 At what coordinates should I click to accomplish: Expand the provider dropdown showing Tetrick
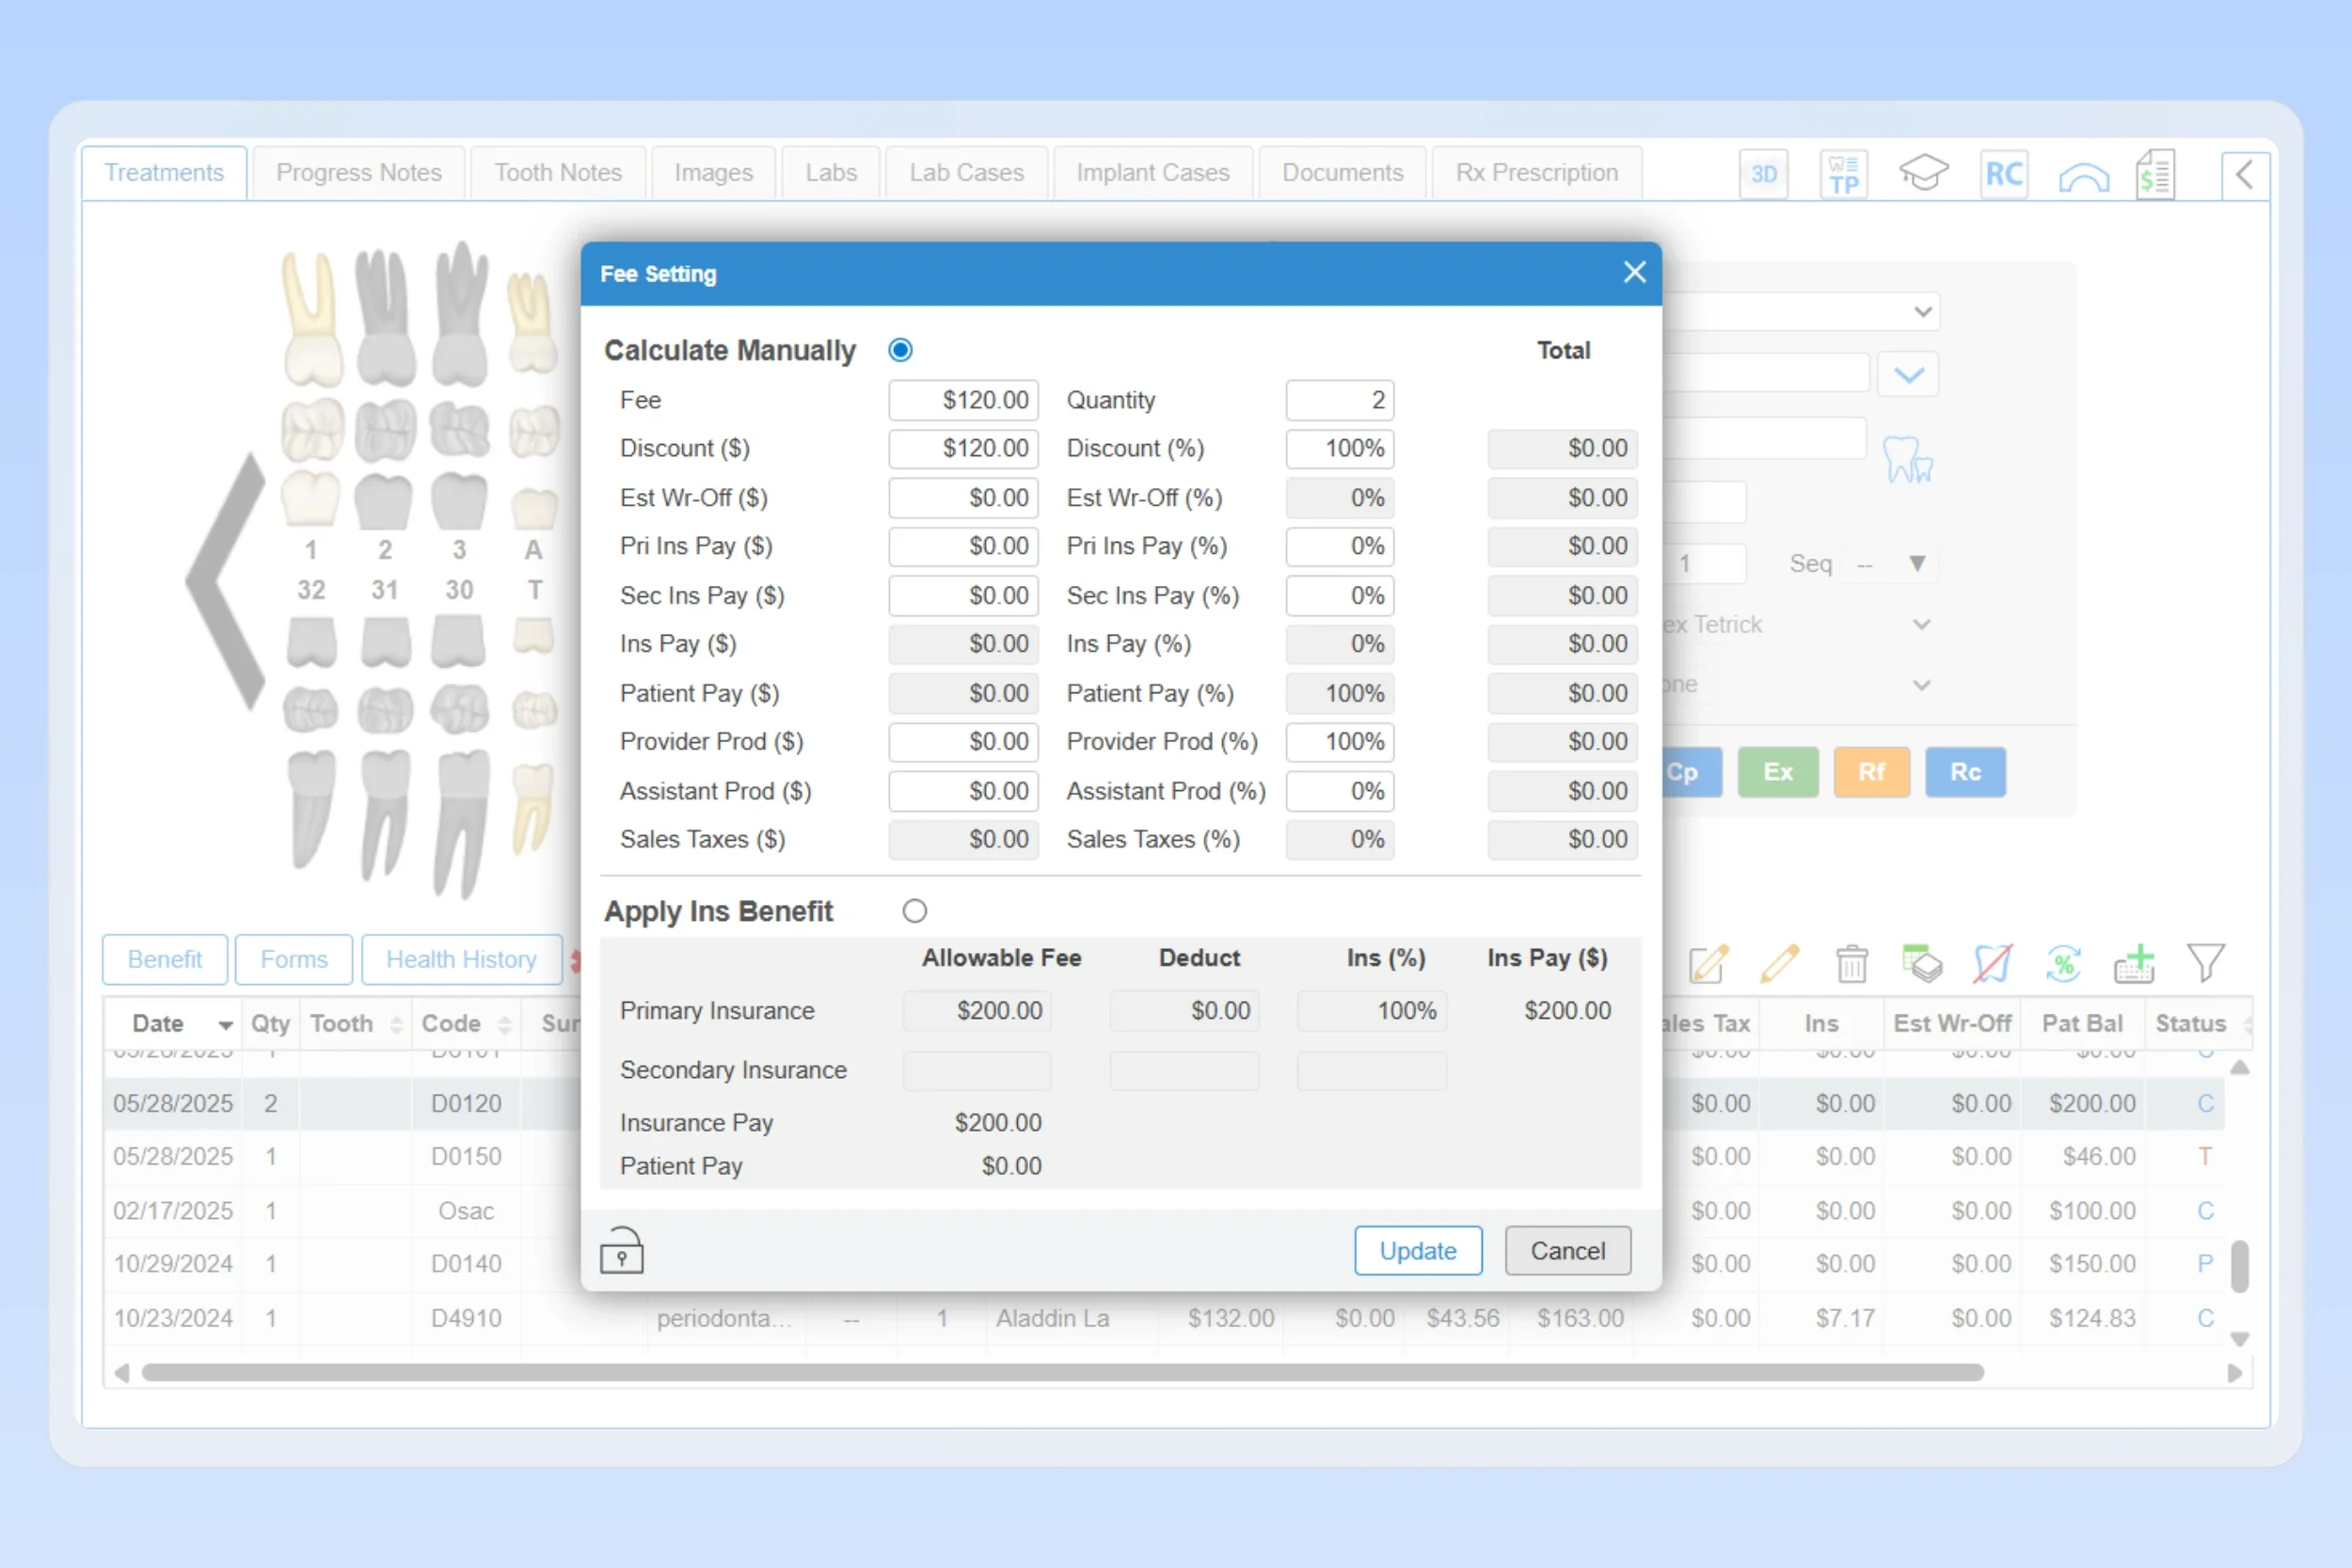1922,624
